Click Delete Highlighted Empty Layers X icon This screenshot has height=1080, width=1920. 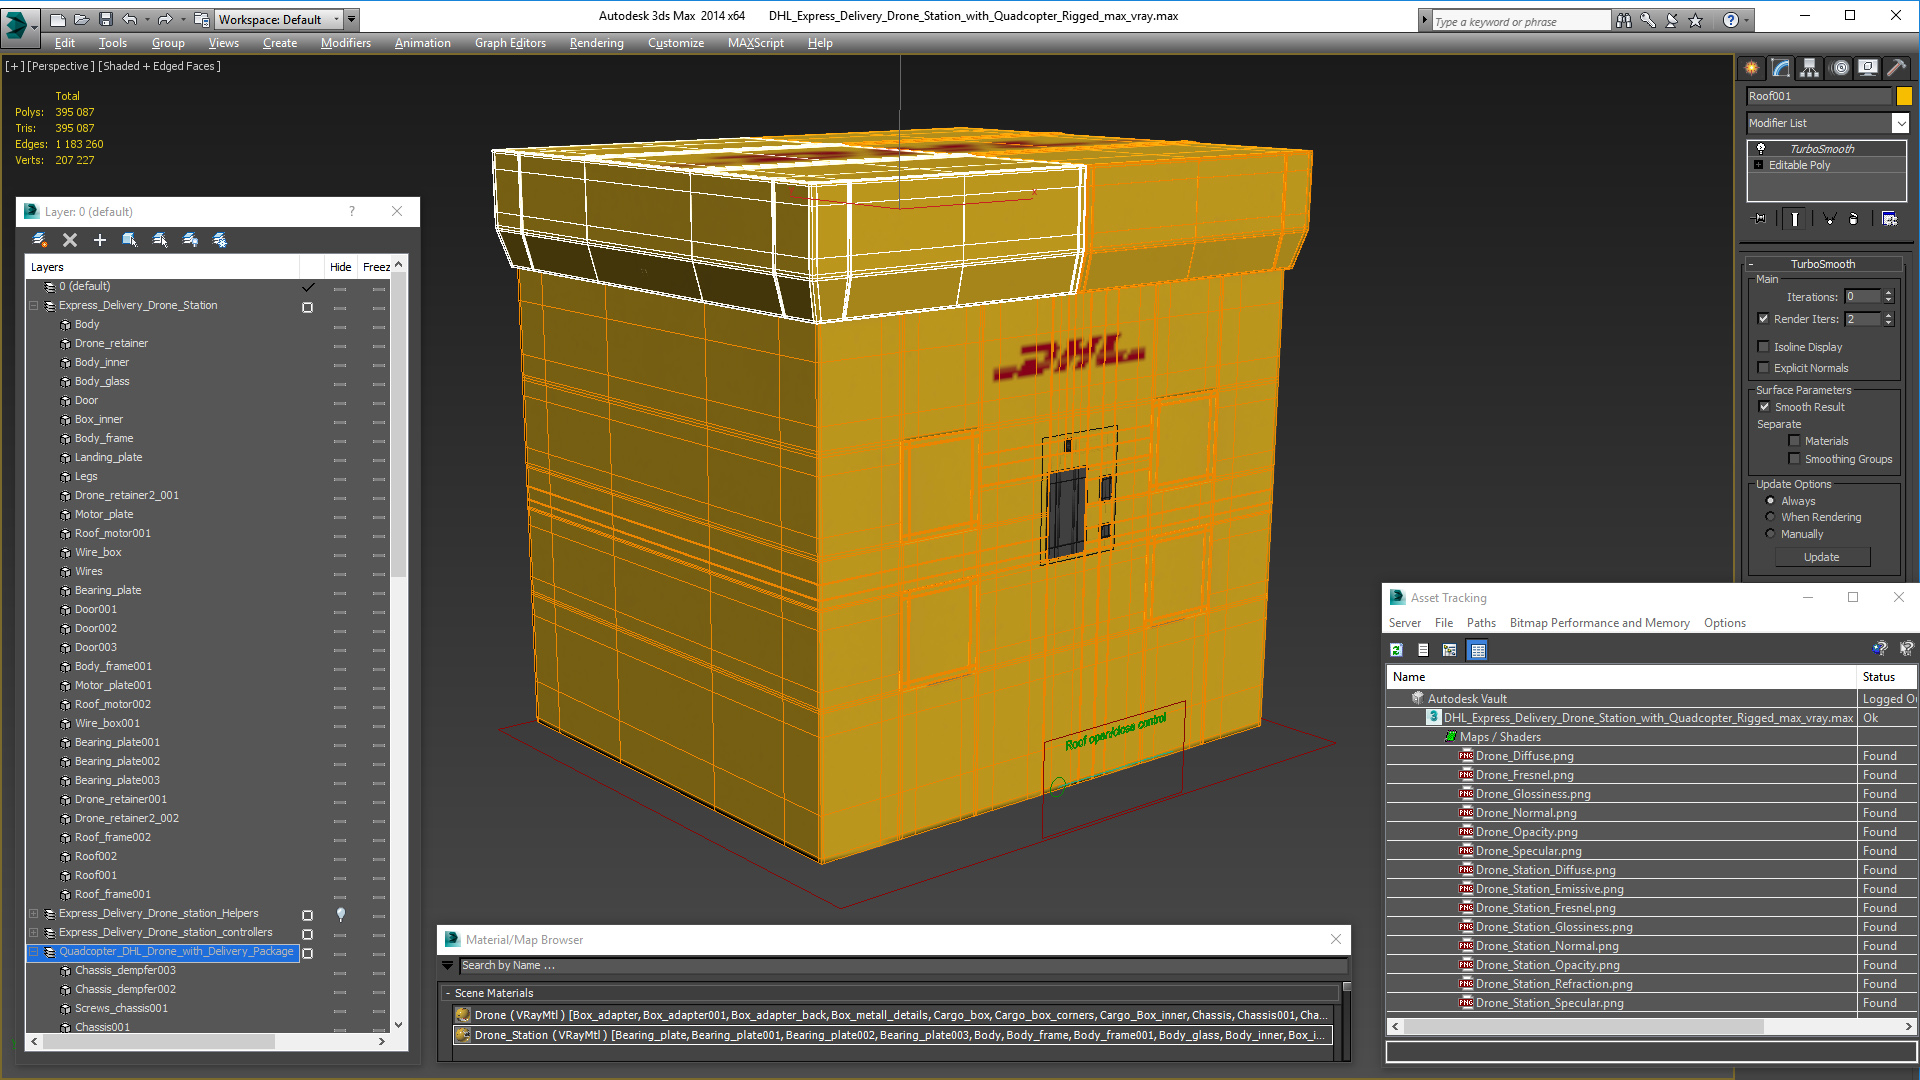click(70, 240)
